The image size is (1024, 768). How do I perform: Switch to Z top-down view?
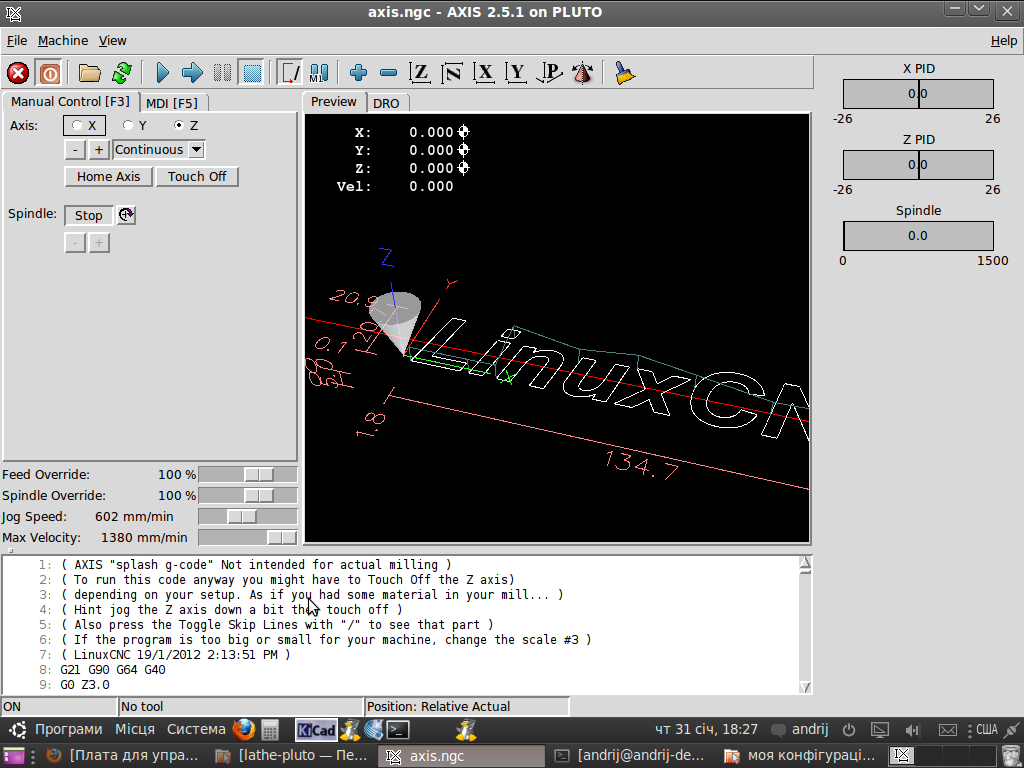[421, 73]
